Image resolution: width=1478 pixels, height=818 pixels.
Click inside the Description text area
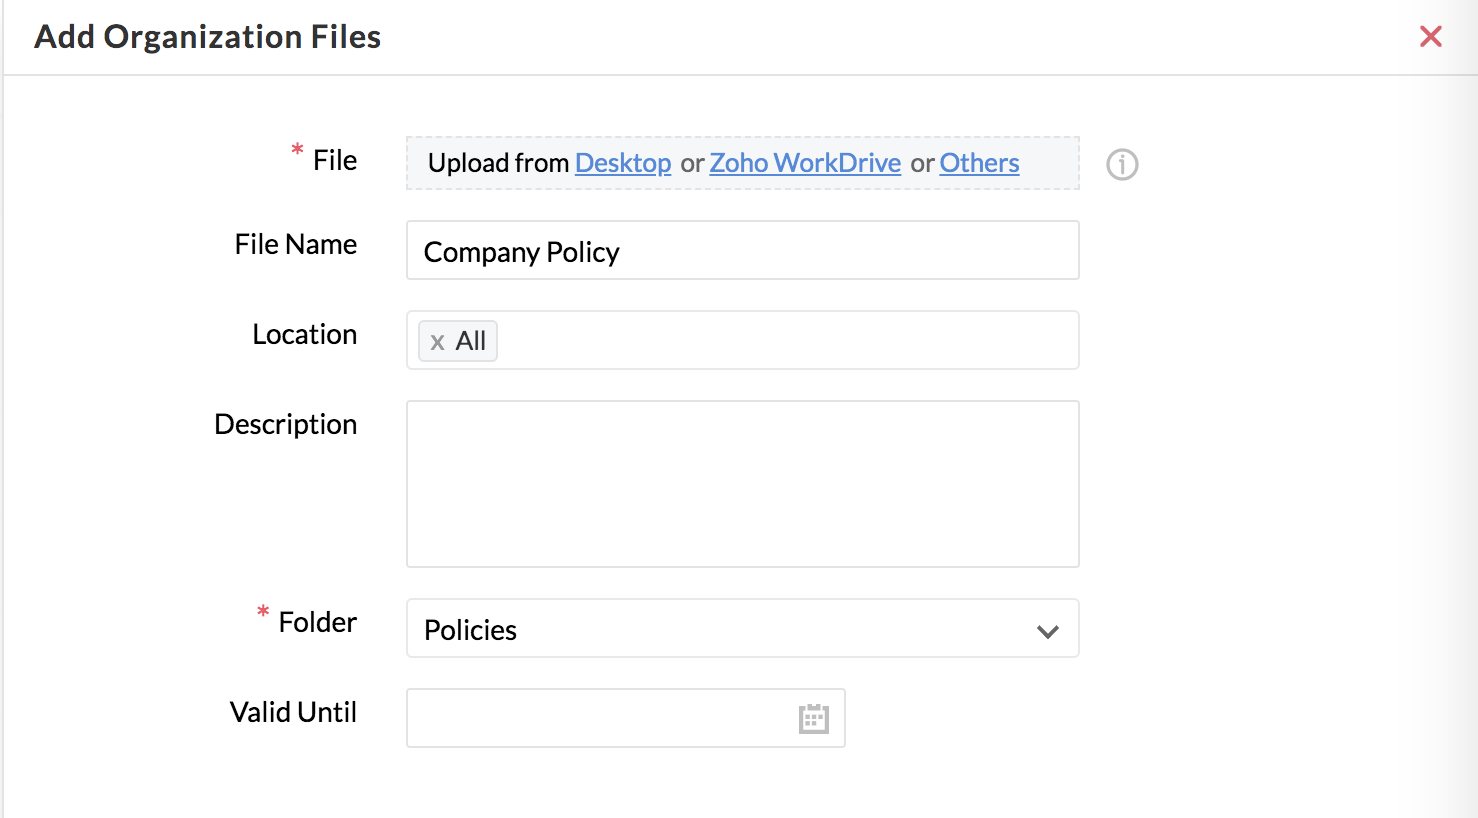[x=743, y=484]
